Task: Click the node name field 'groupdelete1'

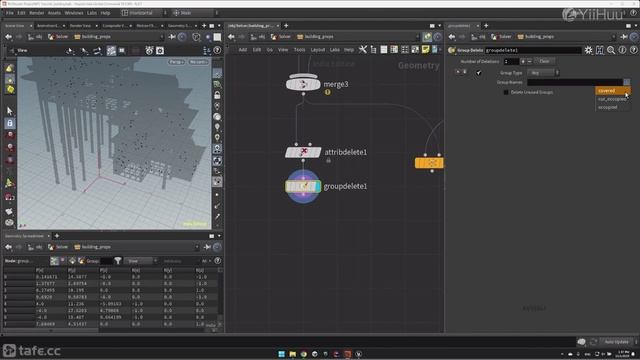Action: pos(533,50)
